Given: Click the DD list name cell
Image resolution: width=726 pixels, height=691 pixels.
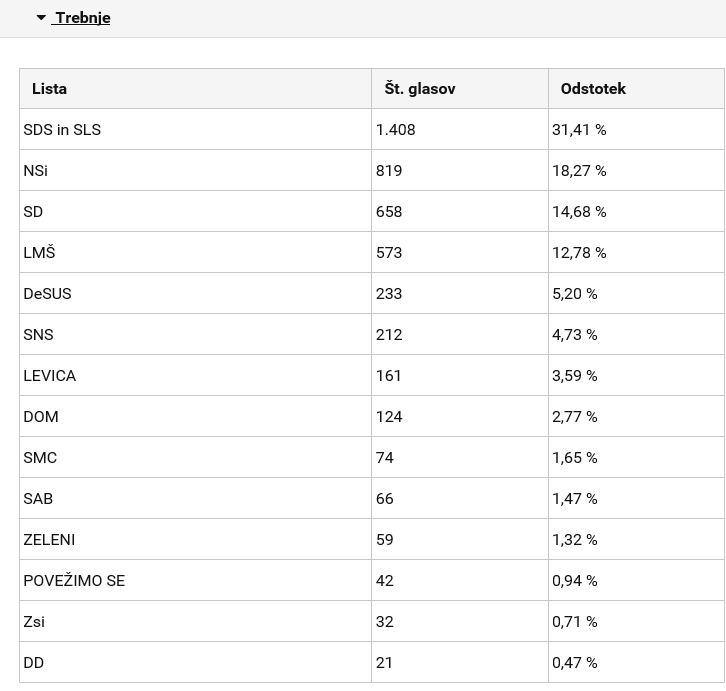Looking at the screenshot, I should (x=195, y=662).
